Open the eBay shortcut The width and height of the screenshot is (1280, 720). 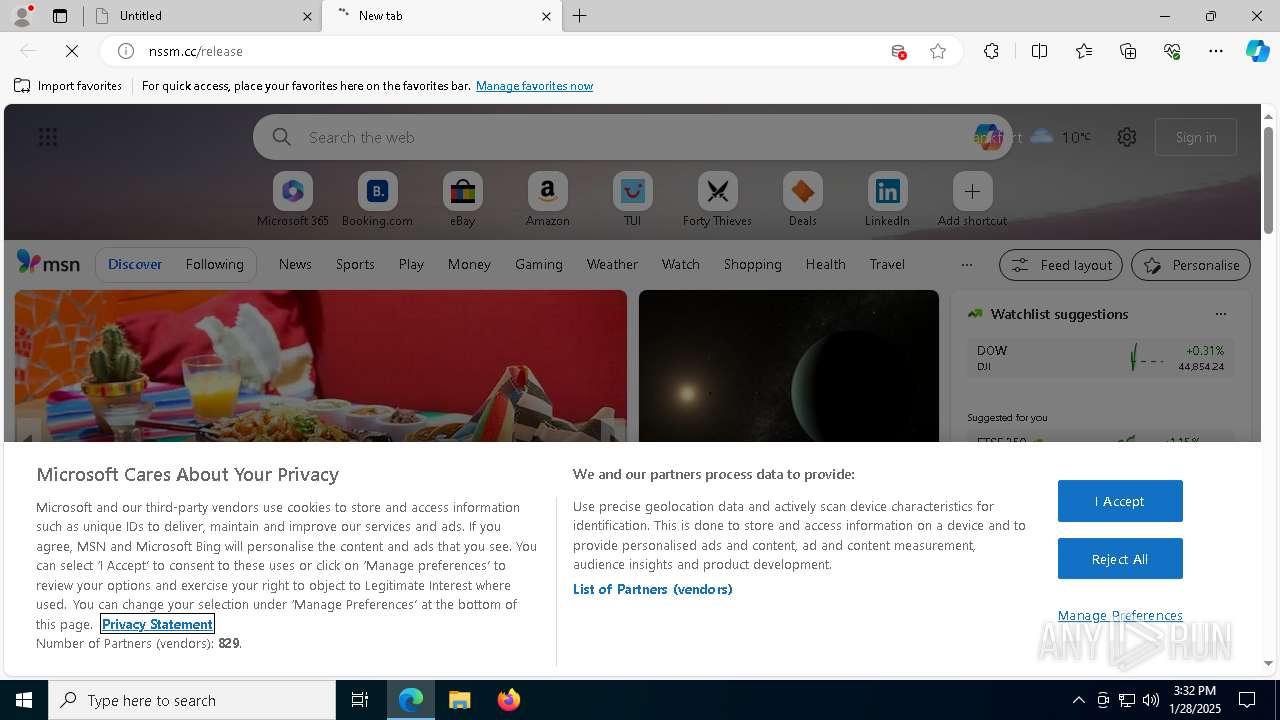462,200
